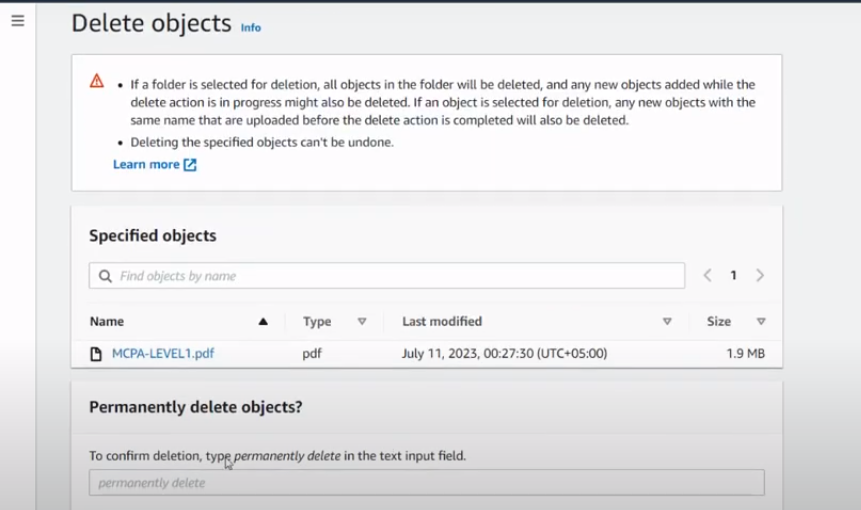Open the Learn more link
The height and width of the screenshot is (510, 861).
(x=146, y=165)
